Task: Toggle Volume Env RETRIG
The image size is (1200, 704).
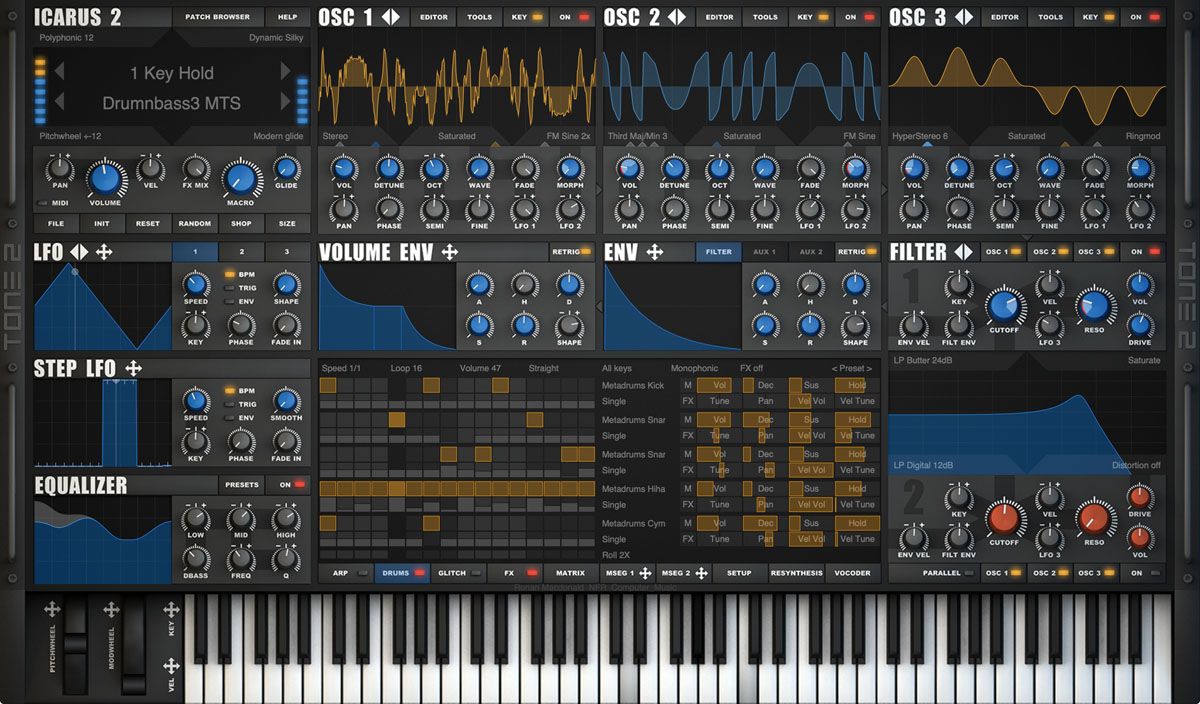Action: tap(571, 252)
